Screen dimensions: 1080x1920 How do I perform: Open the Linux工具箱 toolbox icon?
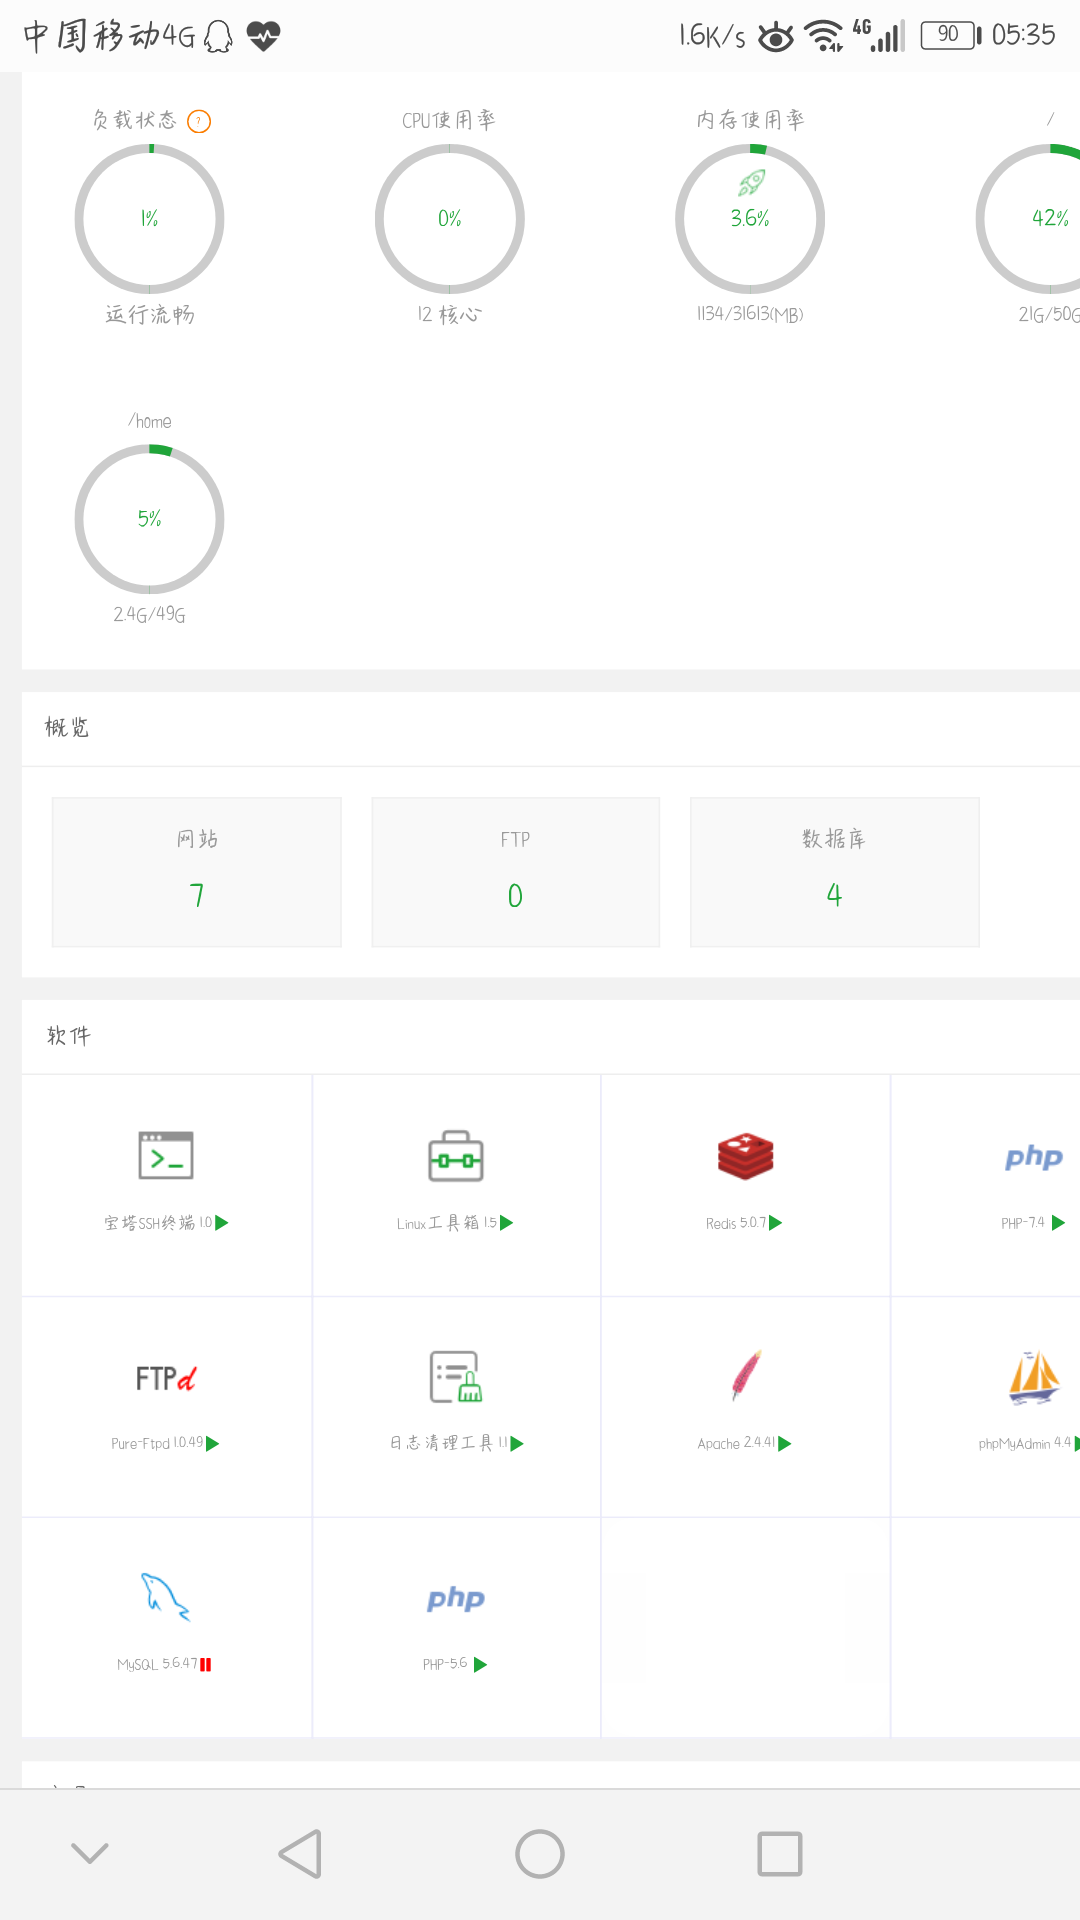(x=456, y=1157)
